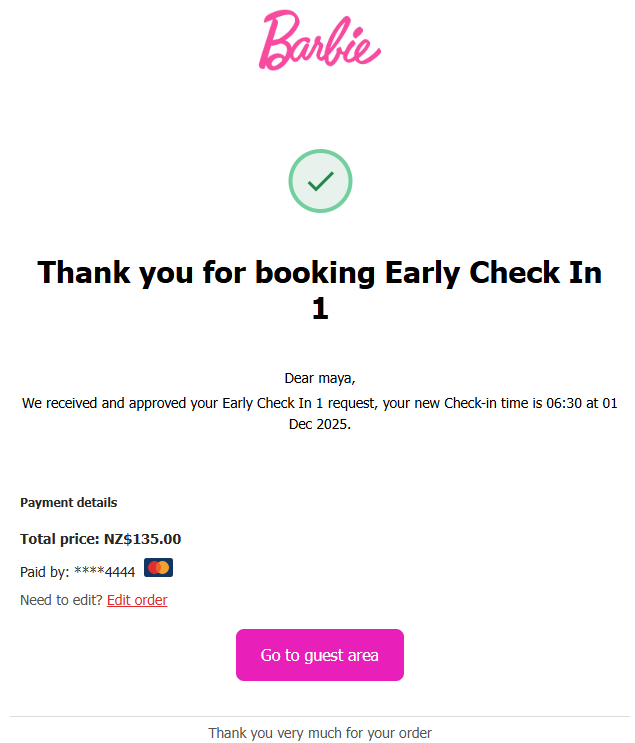Open the Edit order link

pos(137,600)
